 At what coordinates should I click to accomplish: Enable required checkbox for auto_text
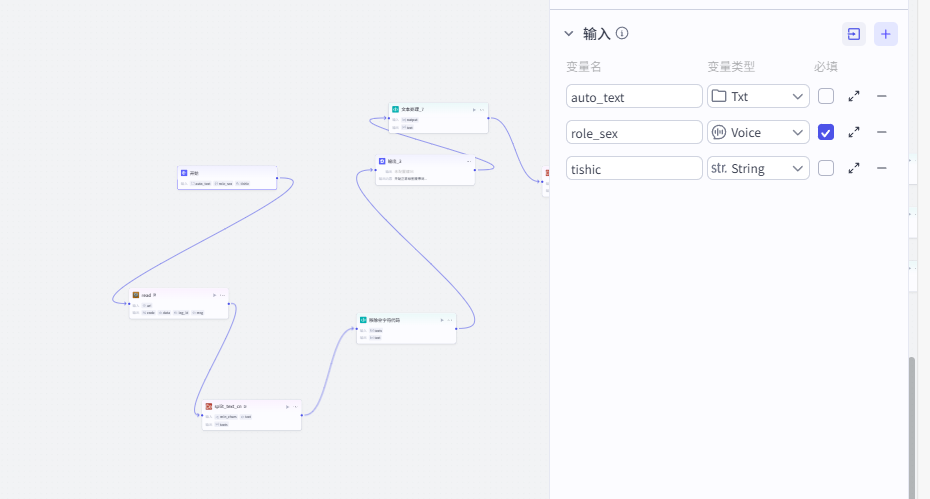pos(826,96)
